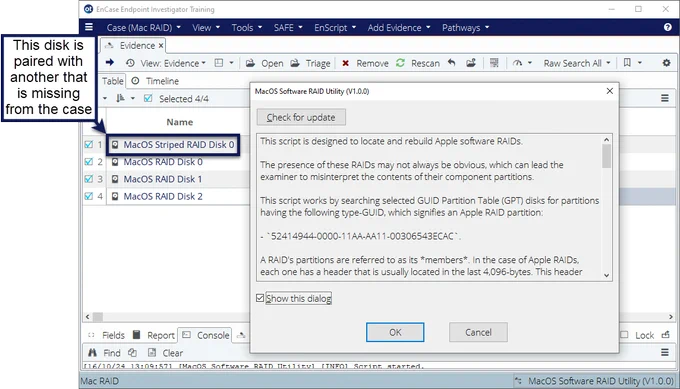Click the lock icon beside Lock checkbox
This screenshot has height=389, width=680.
point(665,335)
